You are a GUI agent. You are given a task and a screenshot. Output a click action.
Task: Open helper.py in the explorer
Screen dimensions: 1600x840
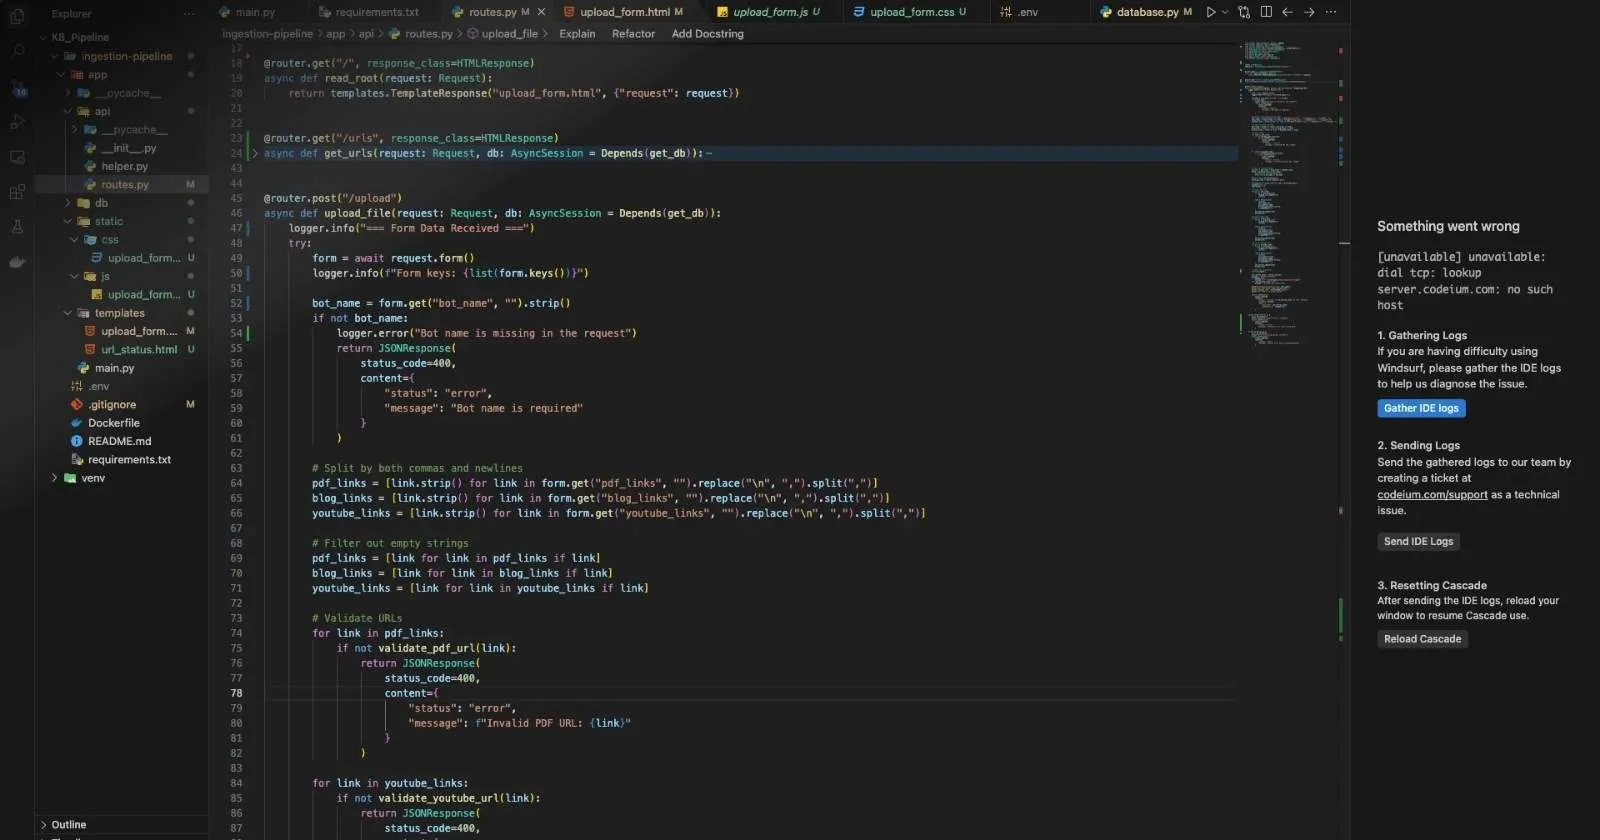click(x=122, y=166)
